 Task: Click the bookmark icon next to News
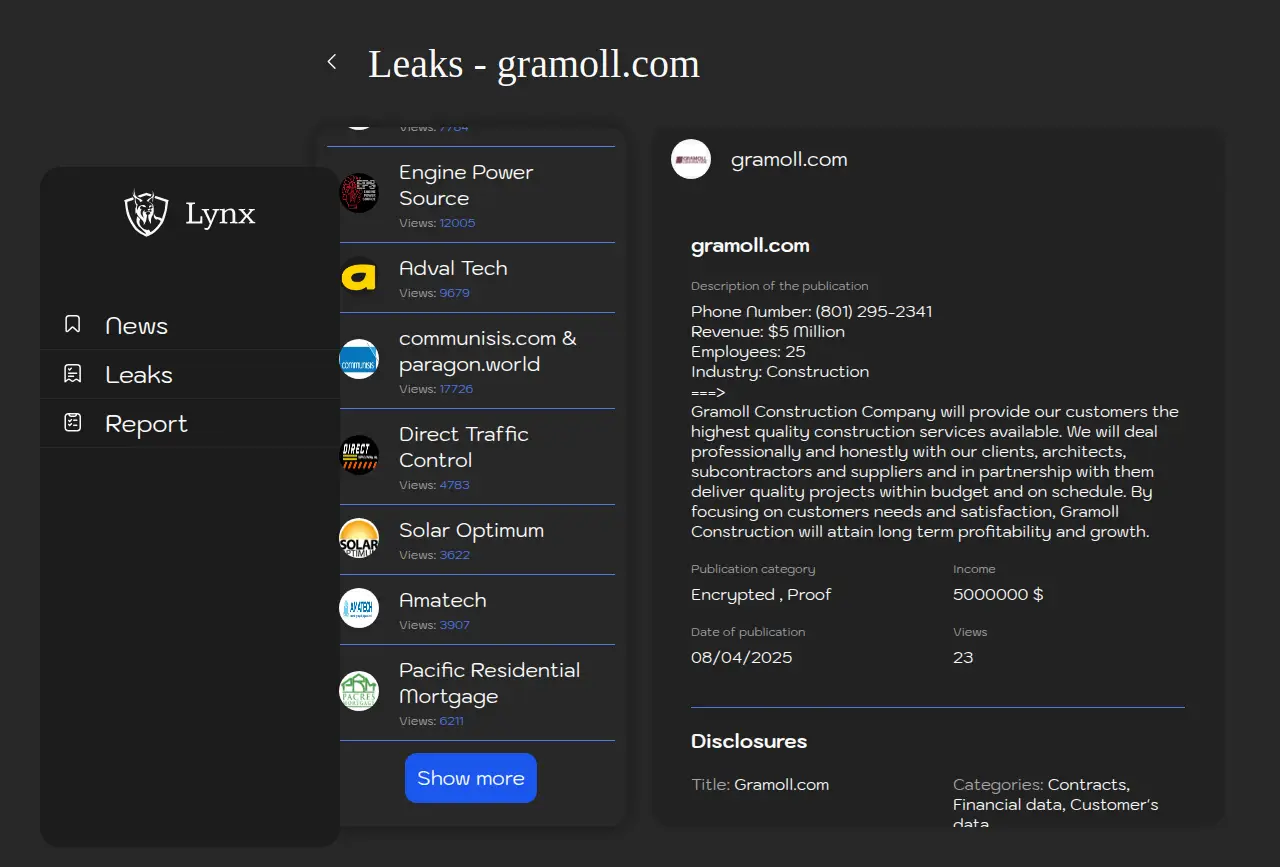coord(73,324)
